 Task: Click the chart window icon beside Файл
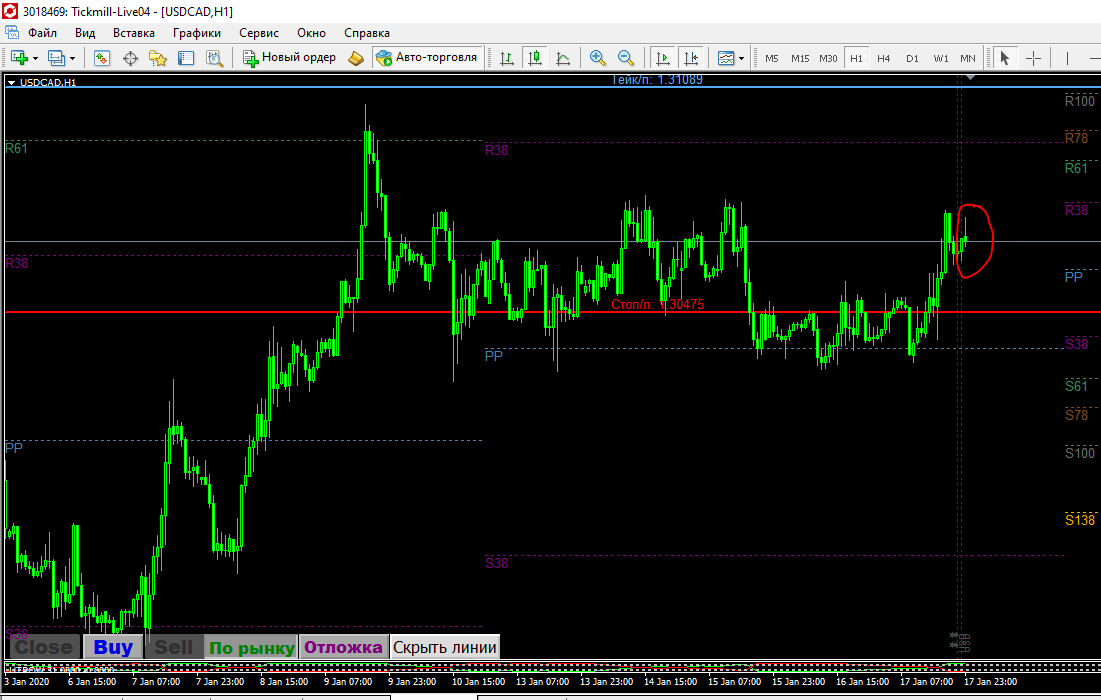point(12,32)
